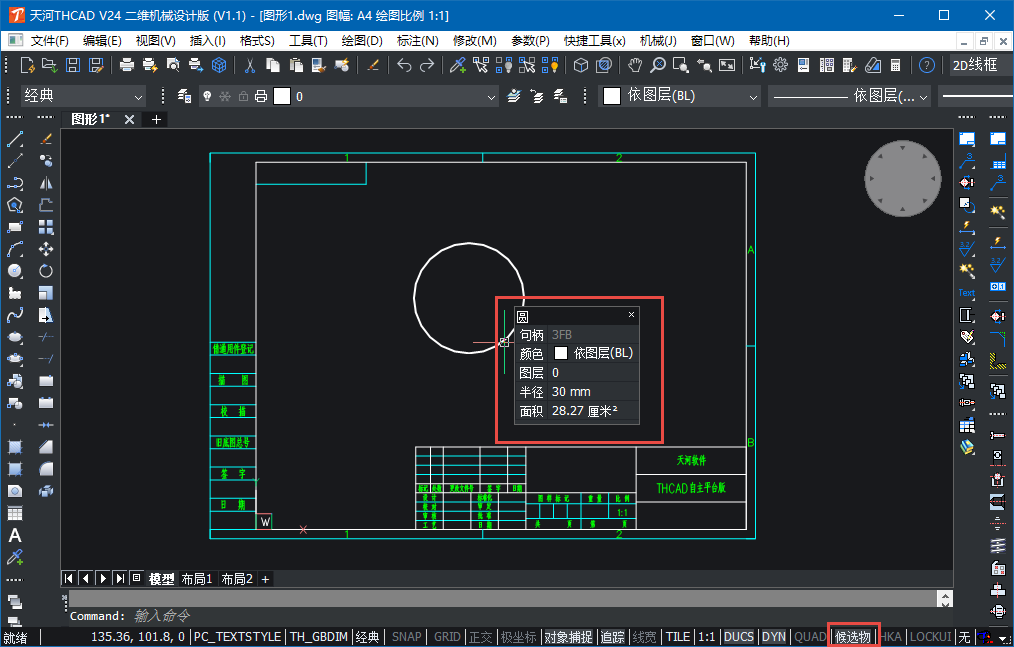Screen dimensions: 1014x647
Task: Click the Cut scissors icon
Action: 250,65
